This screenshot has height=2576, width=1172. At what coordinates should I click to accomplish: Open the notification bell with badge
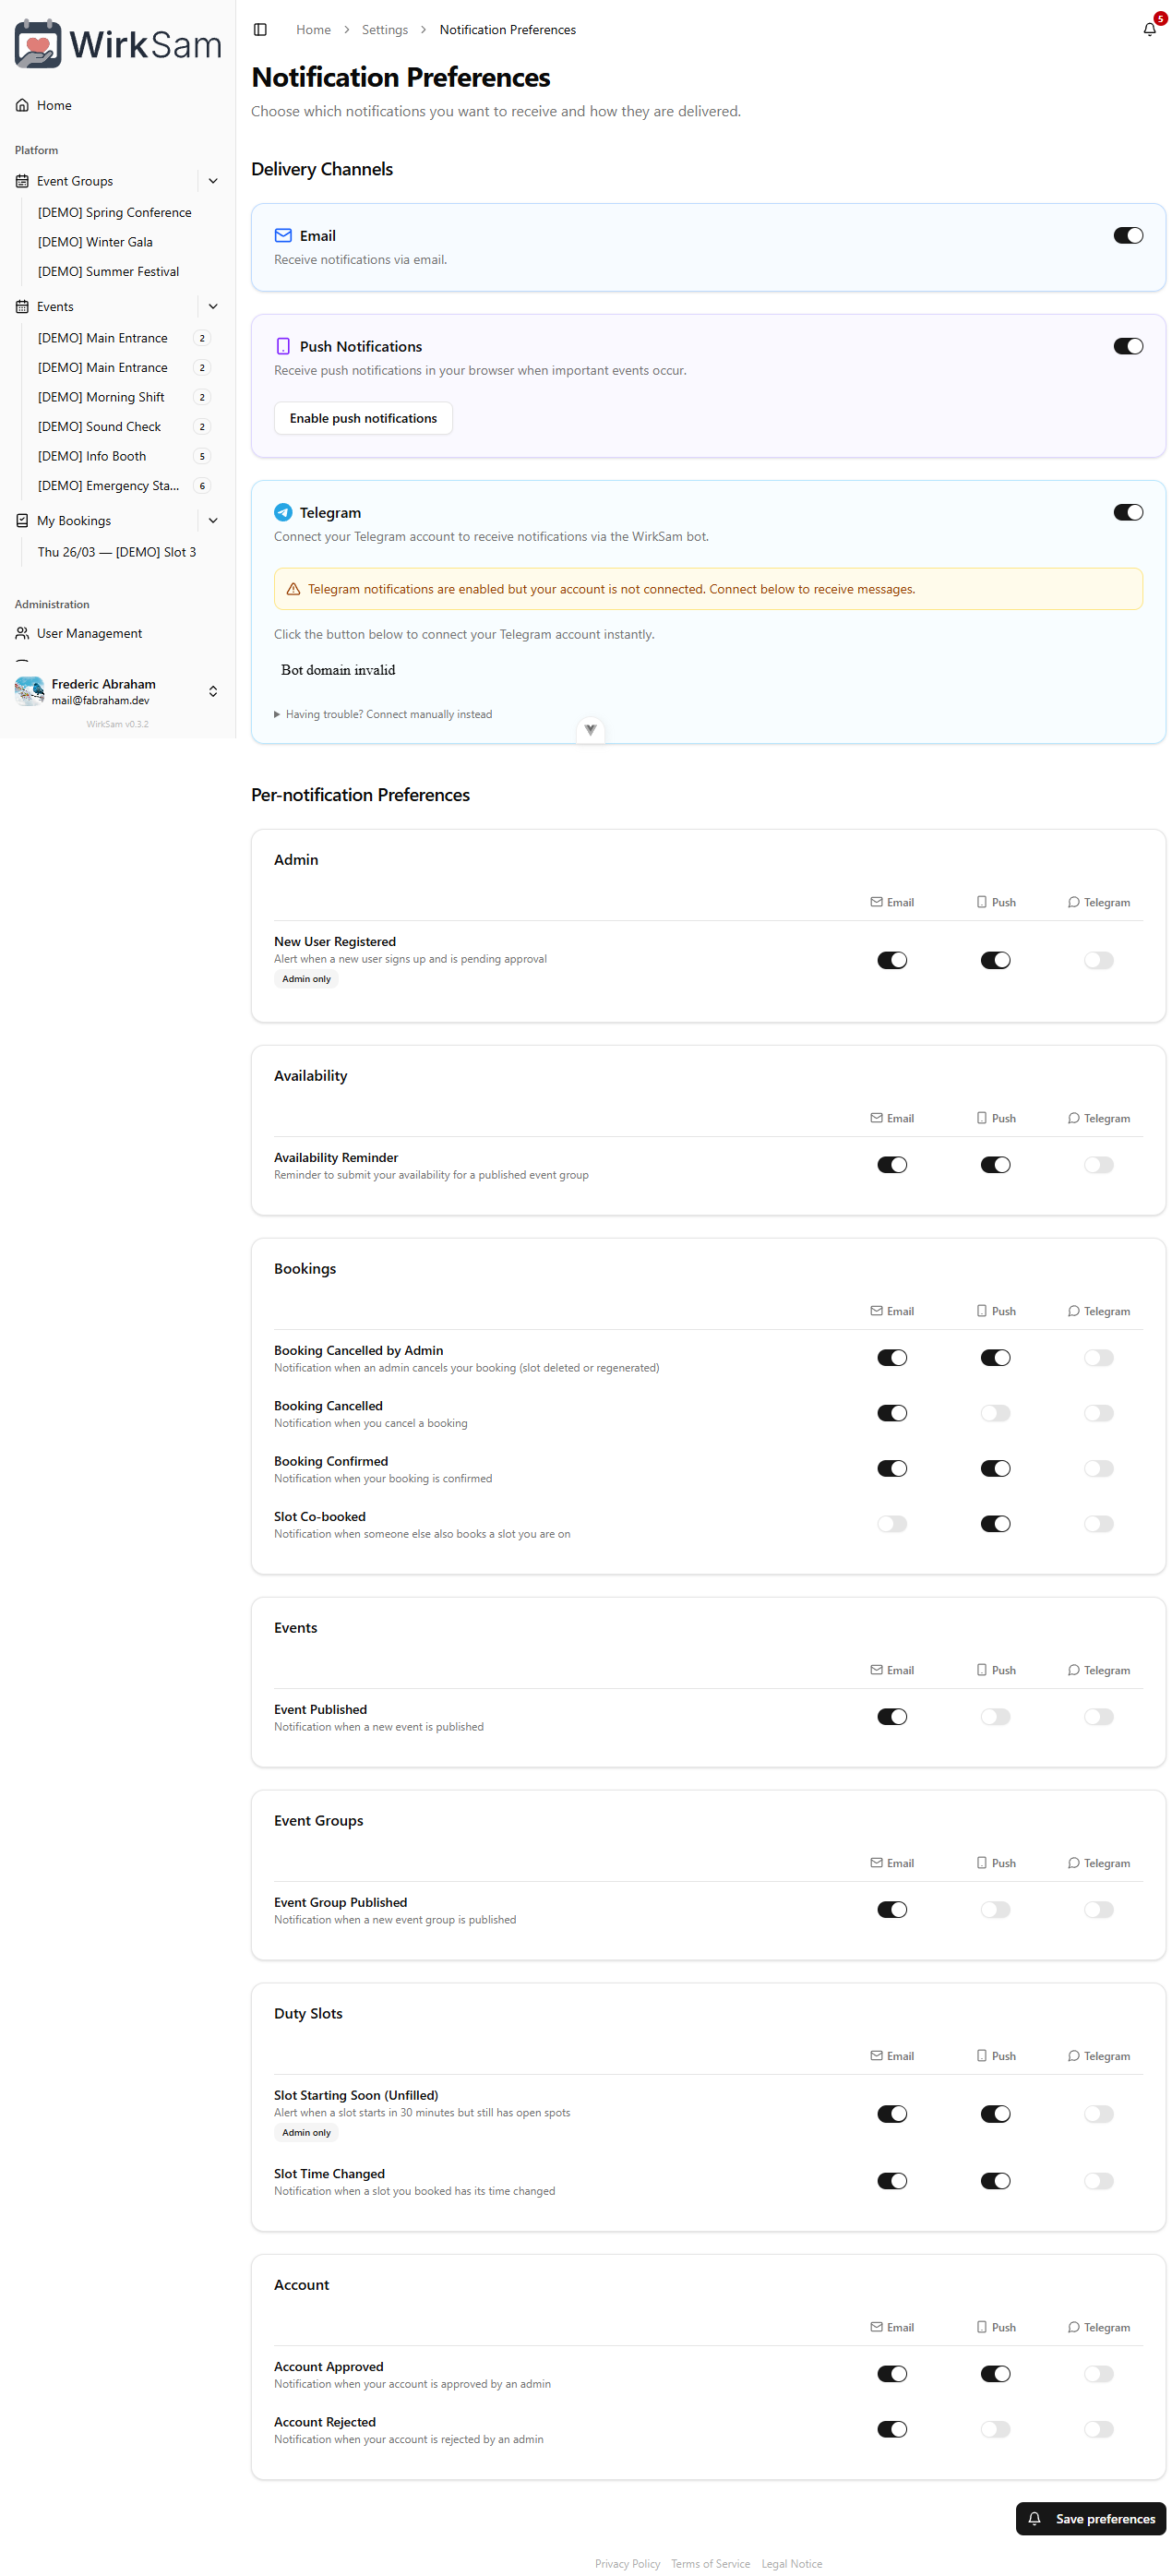[1150, 29]
